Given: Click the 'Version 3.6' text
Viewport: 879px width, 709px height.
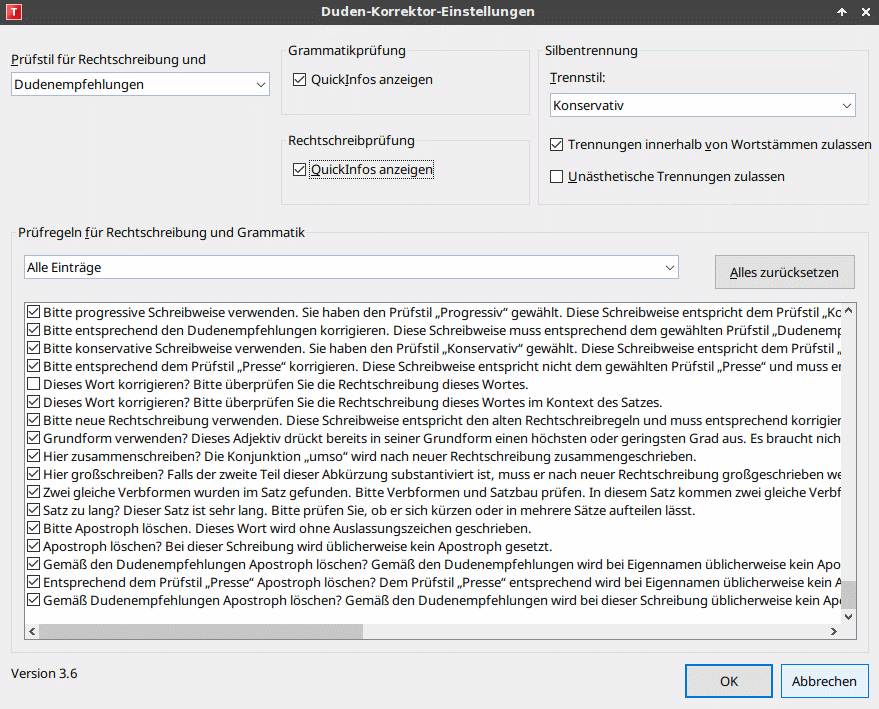Looking at the screenshot, I should [x=44, y=673].
